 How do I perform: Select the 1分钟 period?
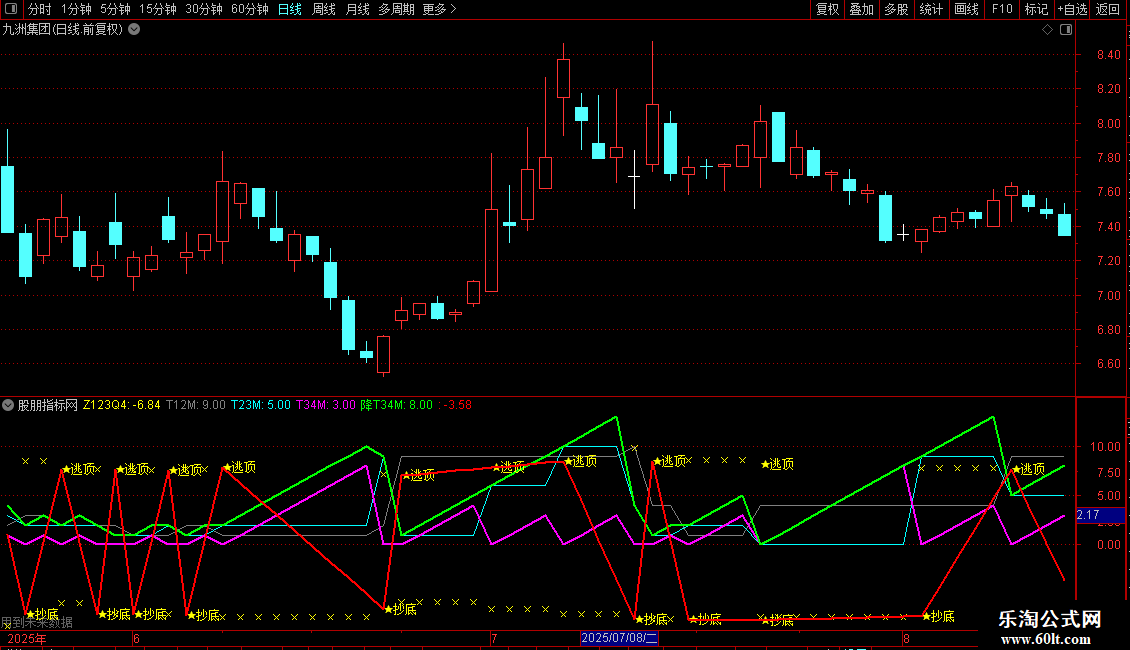coord(76,9)
